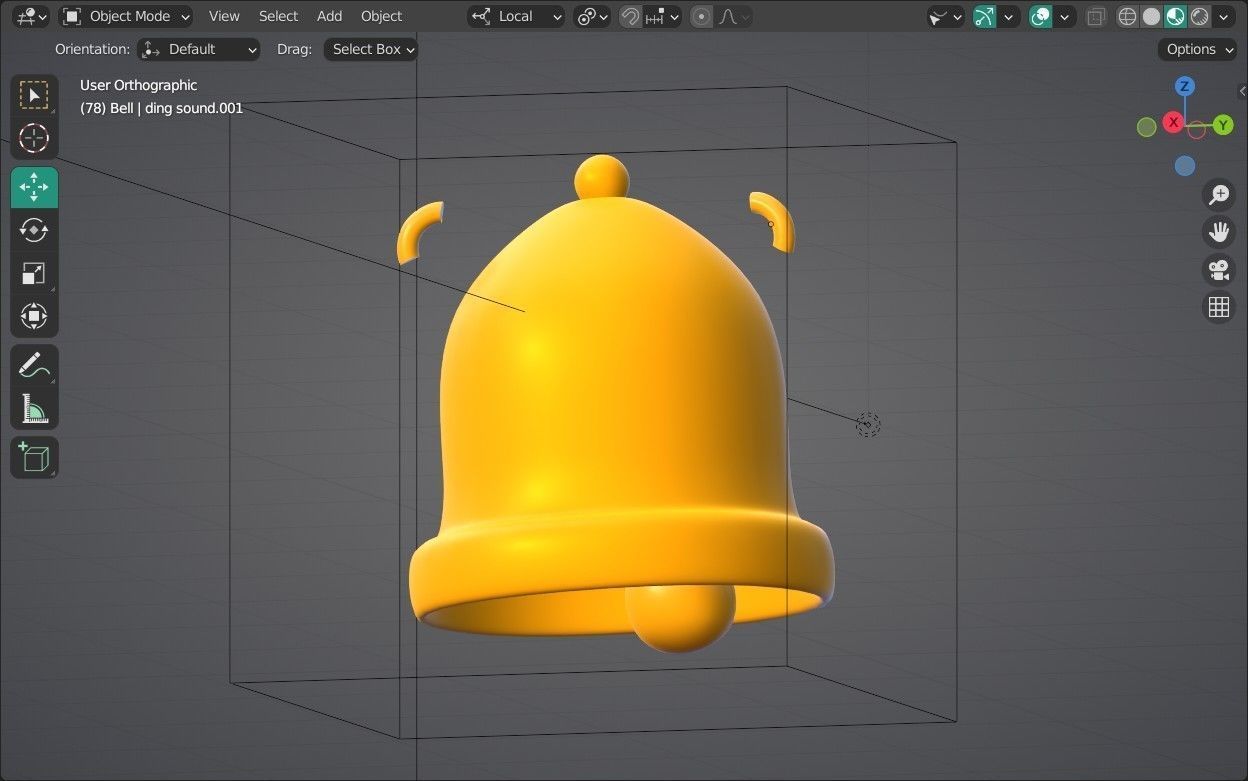Click the negative Y green gizmo dot
The height and width of the screenshot is (781, 1248).
tap(1147, 126)
